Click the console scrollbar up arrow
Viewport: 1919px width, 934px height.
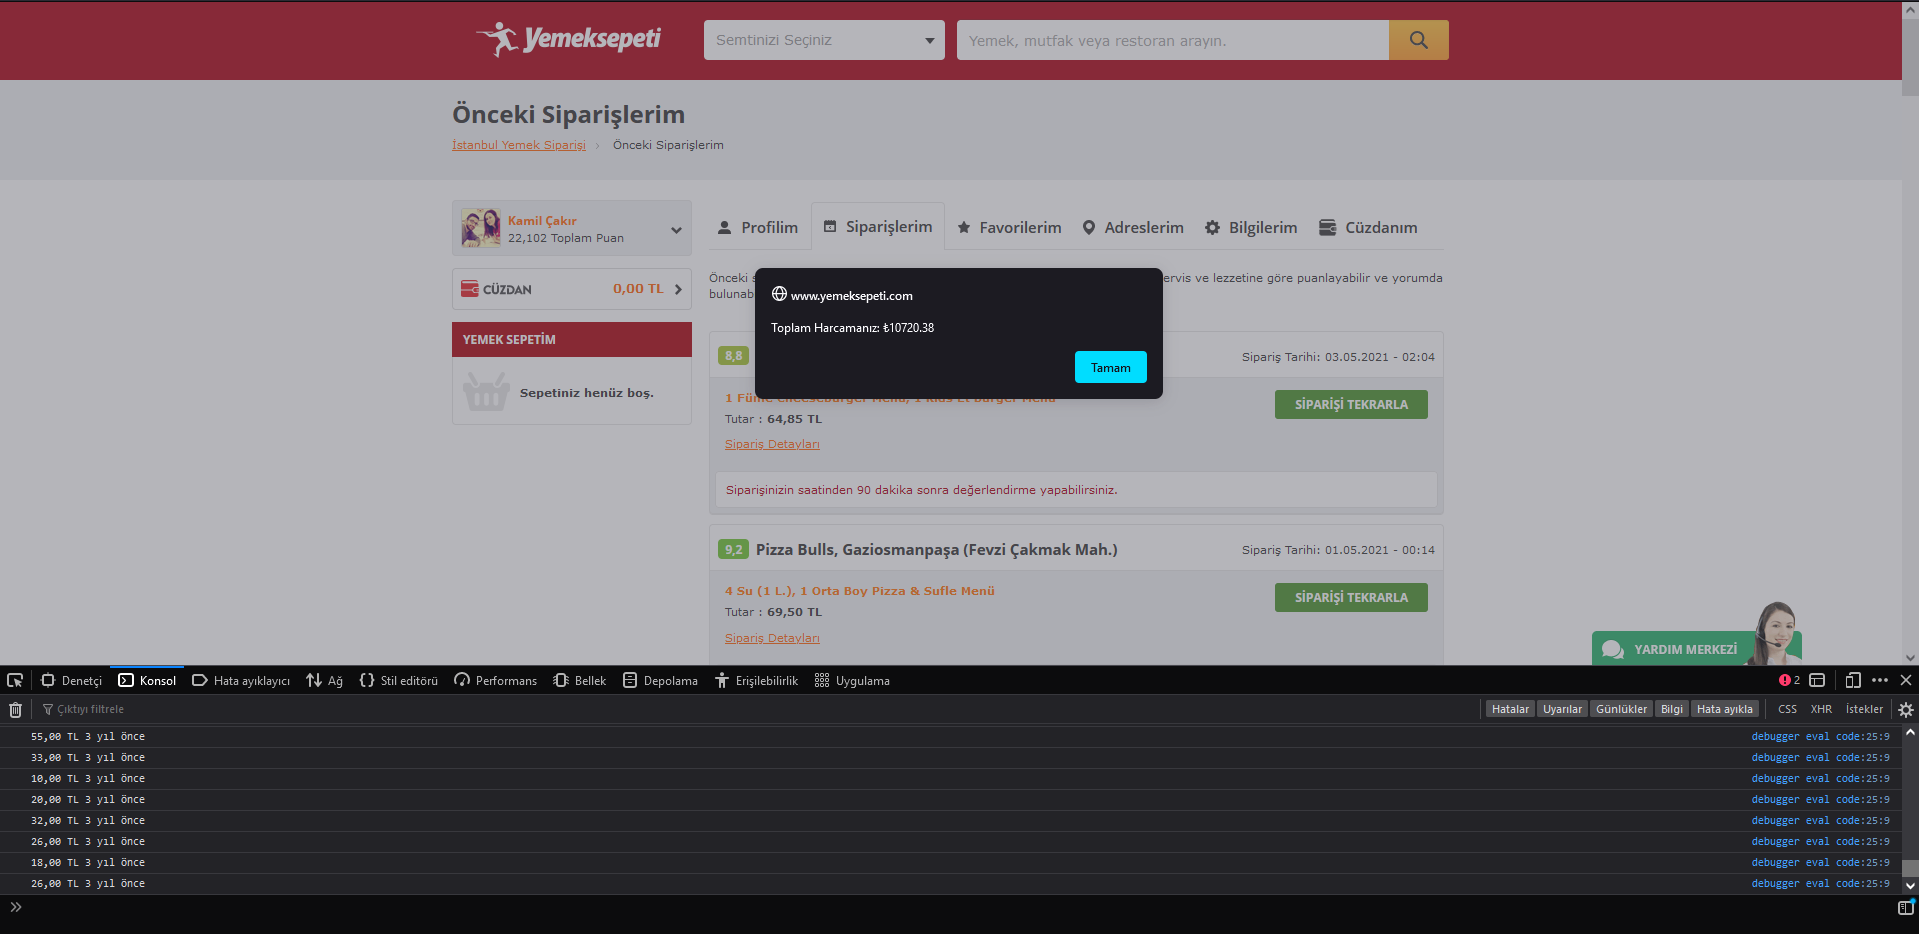click(1910, 733)
